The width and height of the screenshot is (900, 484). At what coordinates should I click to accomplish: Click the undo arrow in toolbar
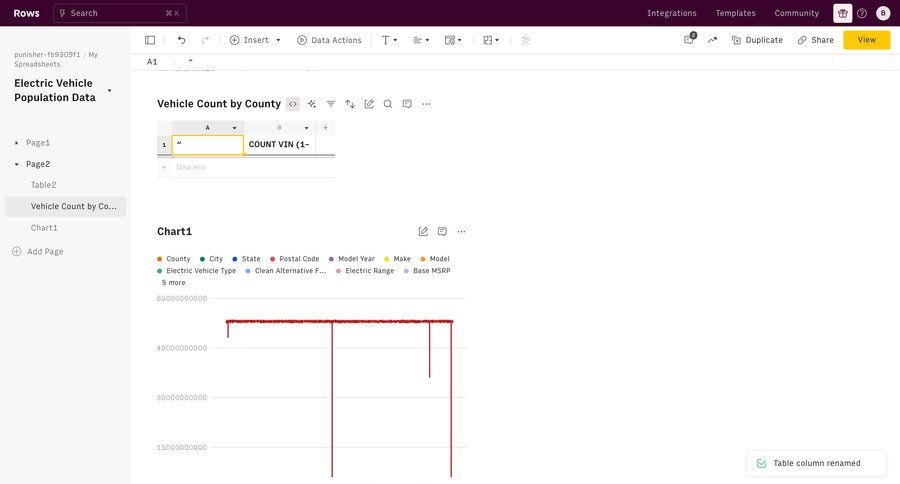181,40
